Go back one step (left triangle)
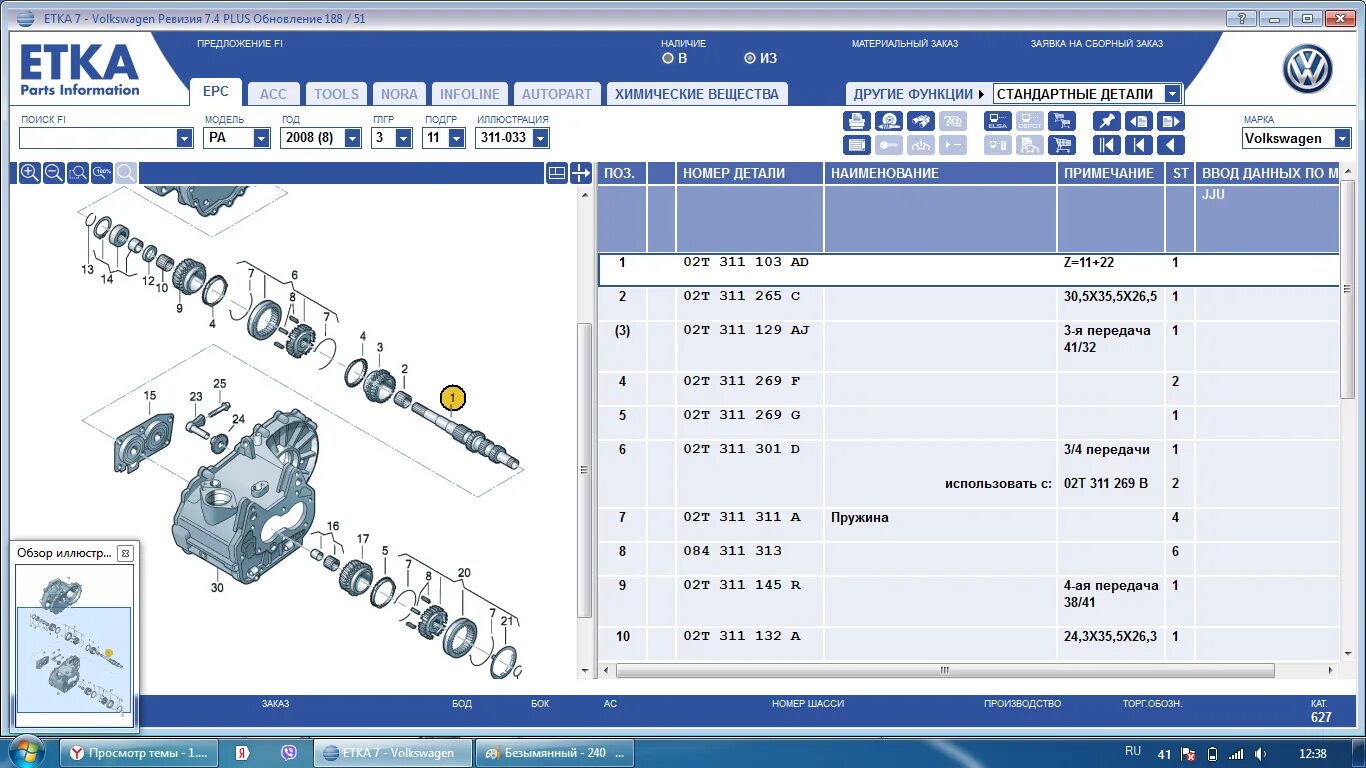The height and width of the screenshot is (768, 1366). pos(1171,145)
